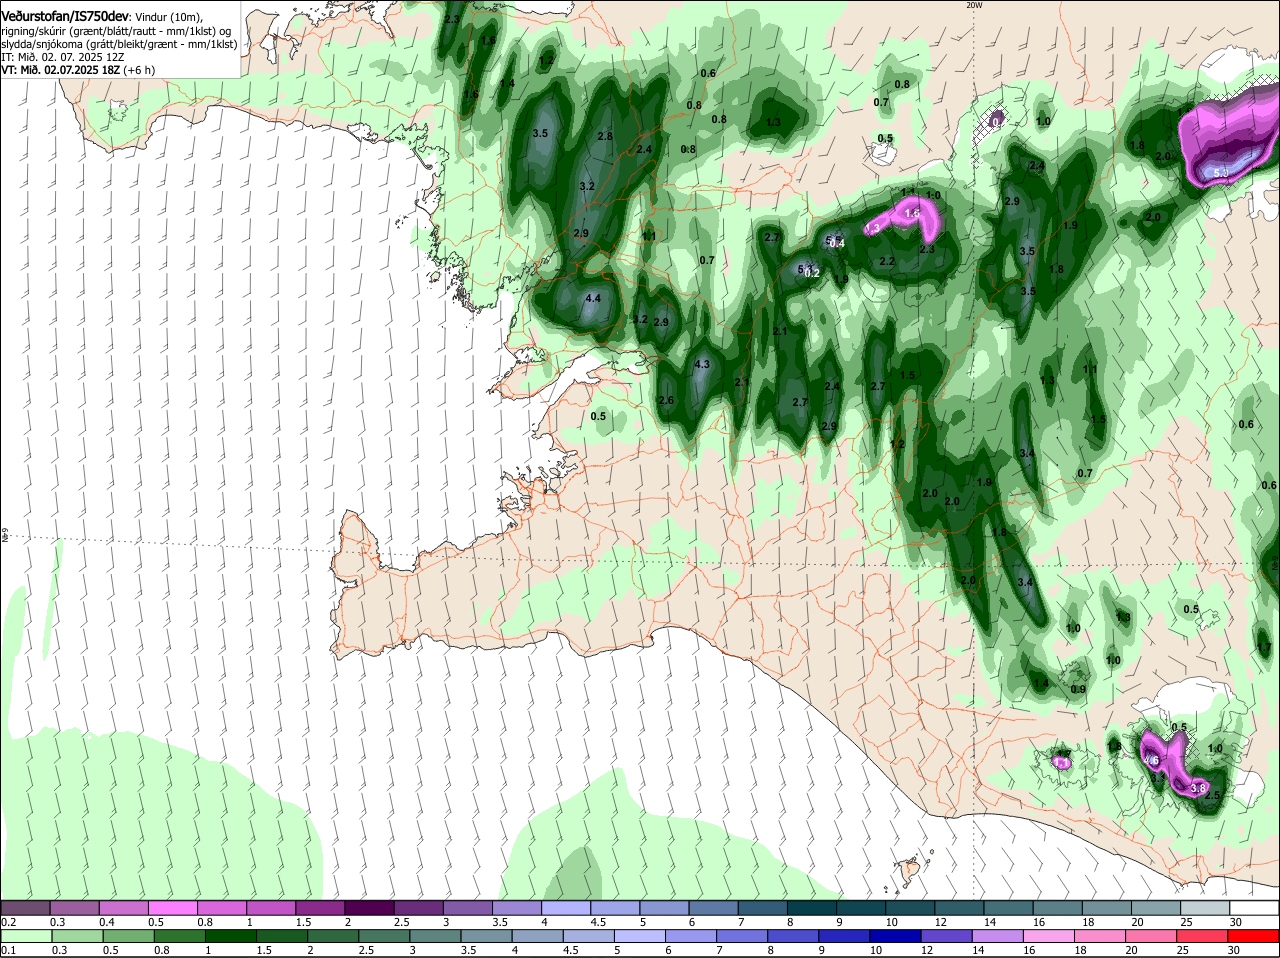Click the pink 20 swatch in lower legend

click(x=1153, y=936)
